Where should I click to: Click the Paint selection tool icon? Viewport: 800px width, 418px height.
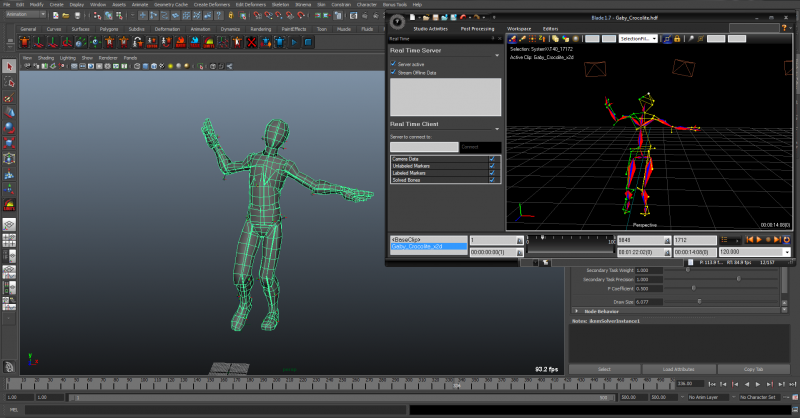[9, 98]
